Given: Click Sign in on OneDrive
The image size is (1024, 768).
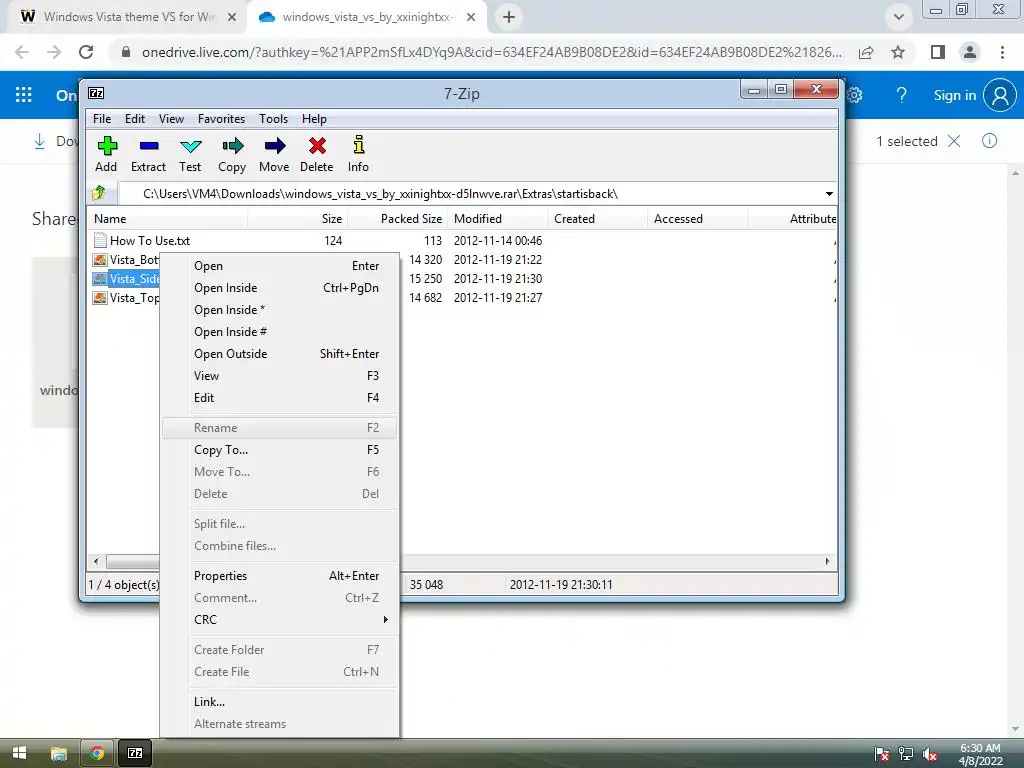Looking at the screenshot, I should click(x=955, y=95).
